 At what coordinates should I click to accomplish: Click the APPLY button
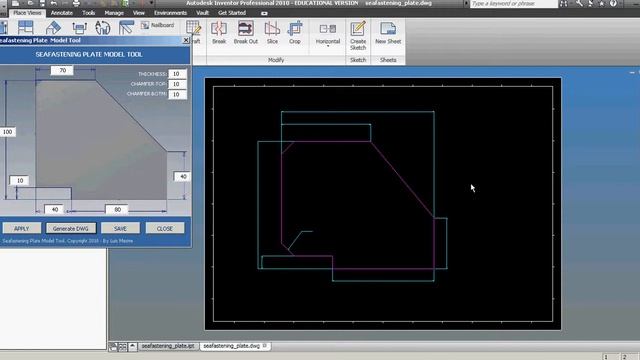point(22,228)
